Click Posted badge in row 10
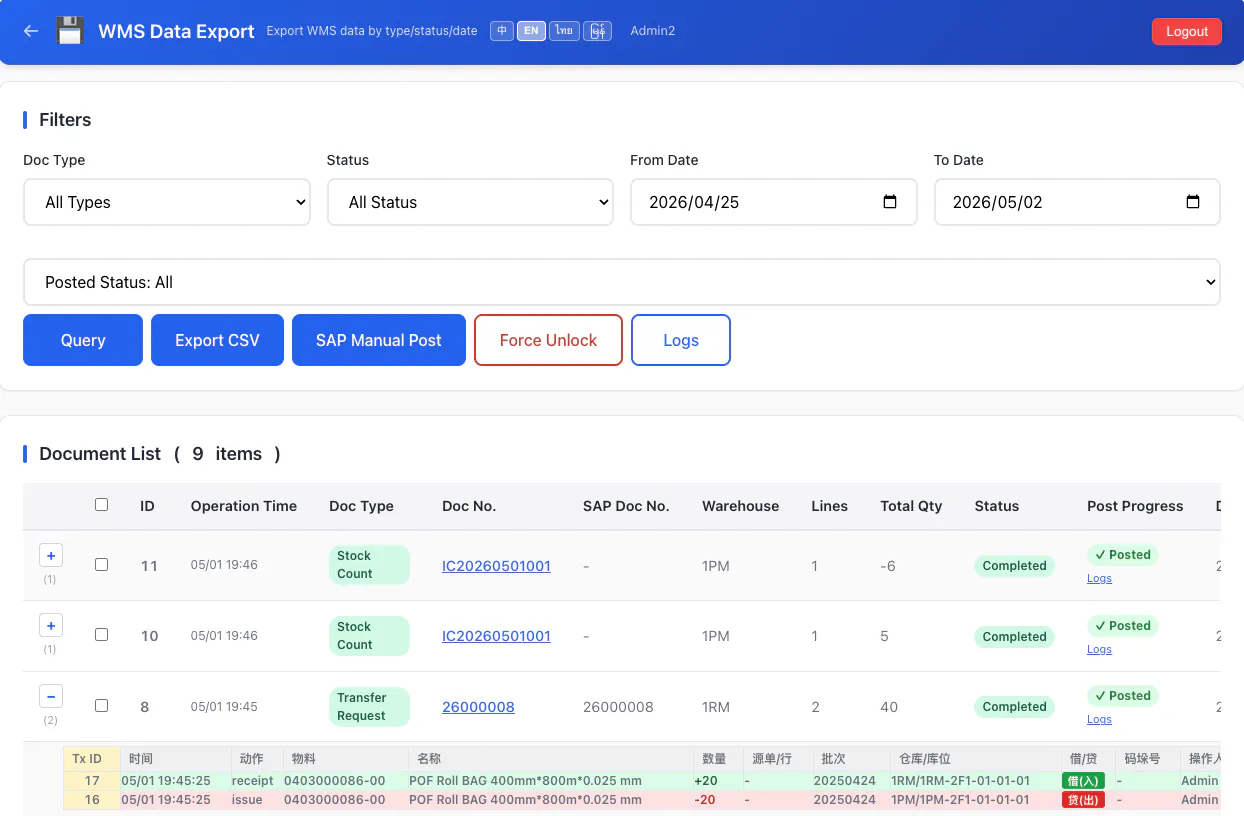Viewport: 1244px width, 816px height. (1122, 626)
